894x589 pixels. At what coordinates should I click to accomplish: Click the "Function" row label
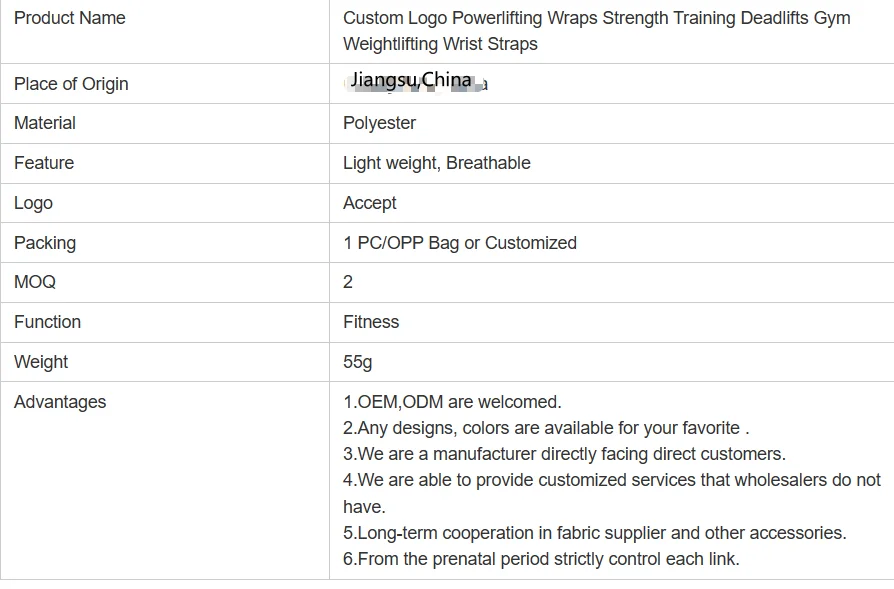click(x=47, y=322)
